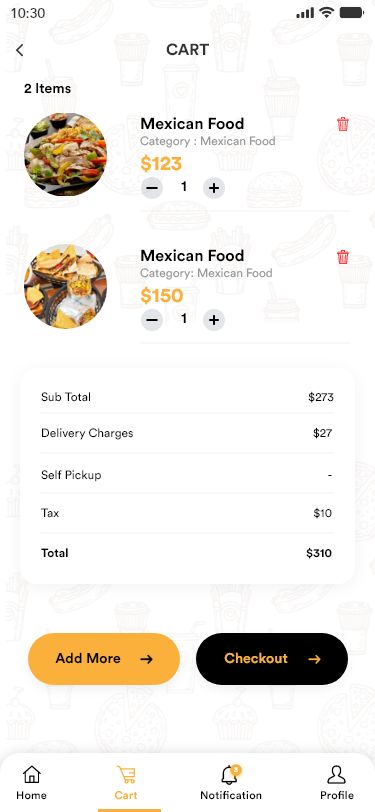Tap the first Mexican Food title
The height and width of the screenshot is (812, 375).
pos(192,124)
